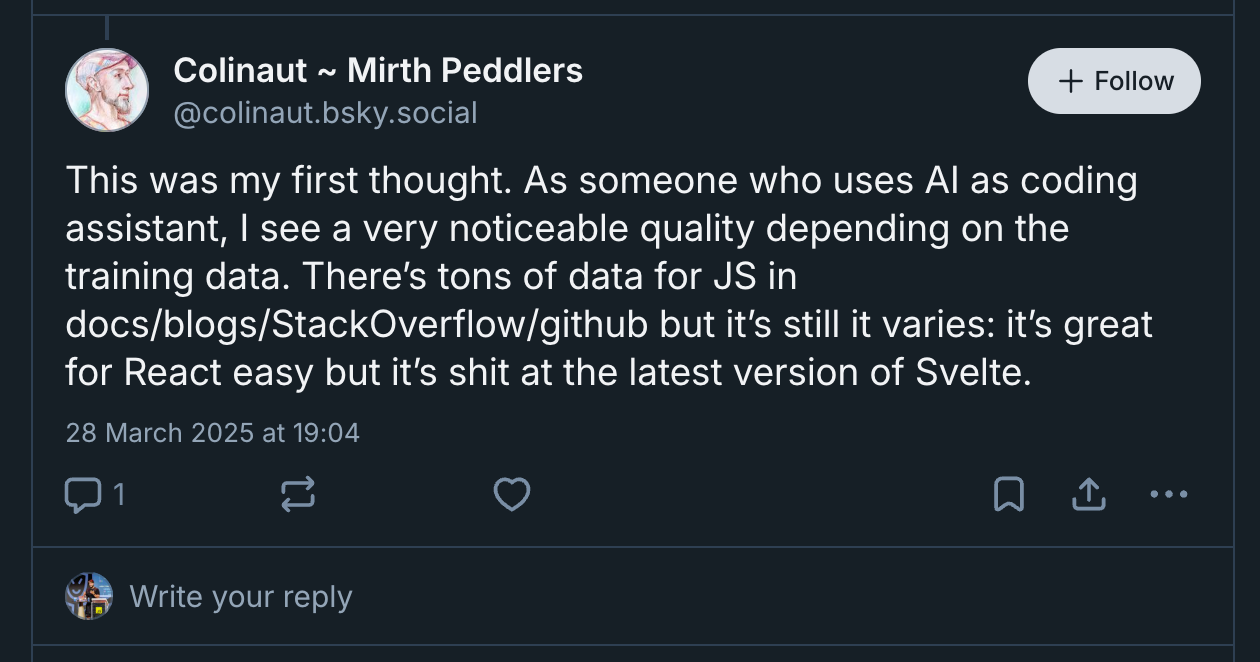Open the share icon on the post
Viewport: 1260px width, 662px height.
[1088, 494]
